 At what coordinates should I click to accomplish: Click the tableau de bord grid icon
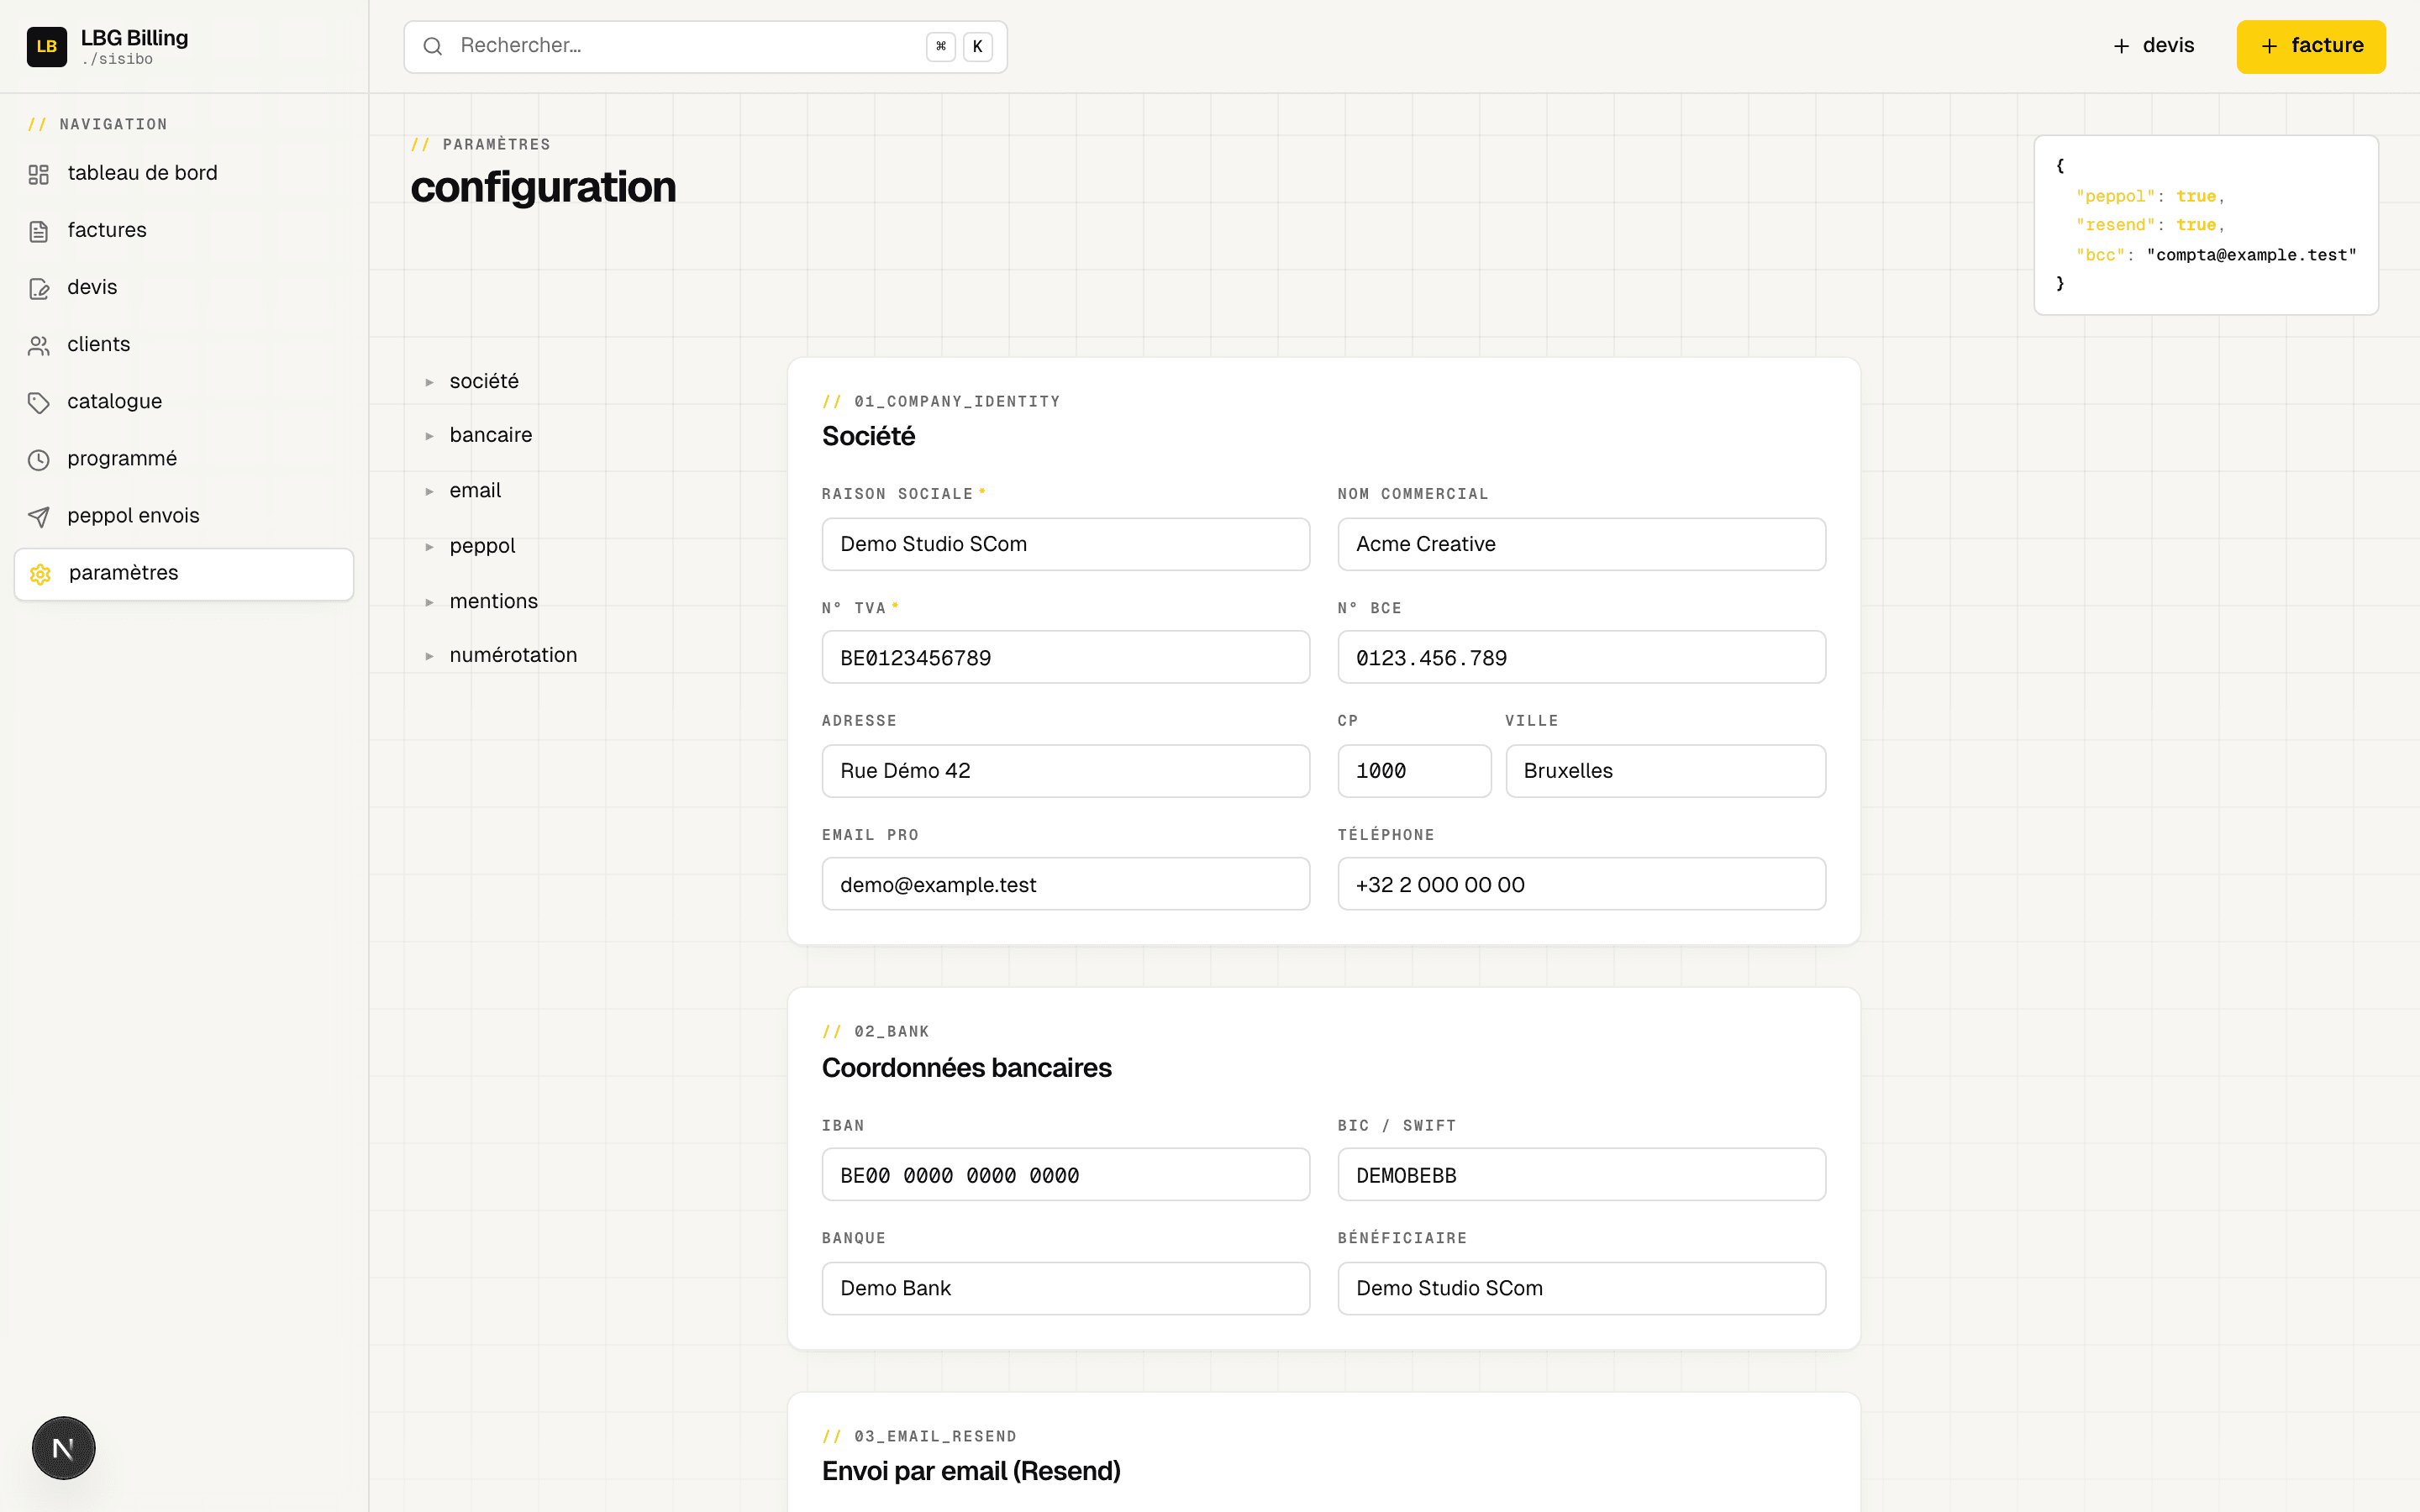39,174
